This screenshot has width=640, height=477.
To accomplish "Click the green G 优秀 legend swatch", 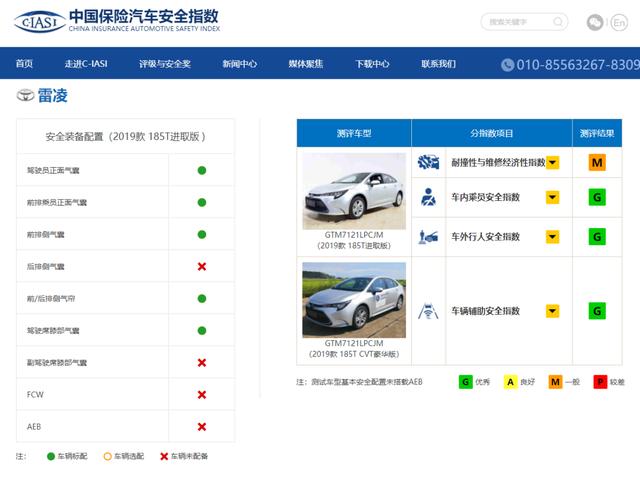I will click(x=465, y=382).
